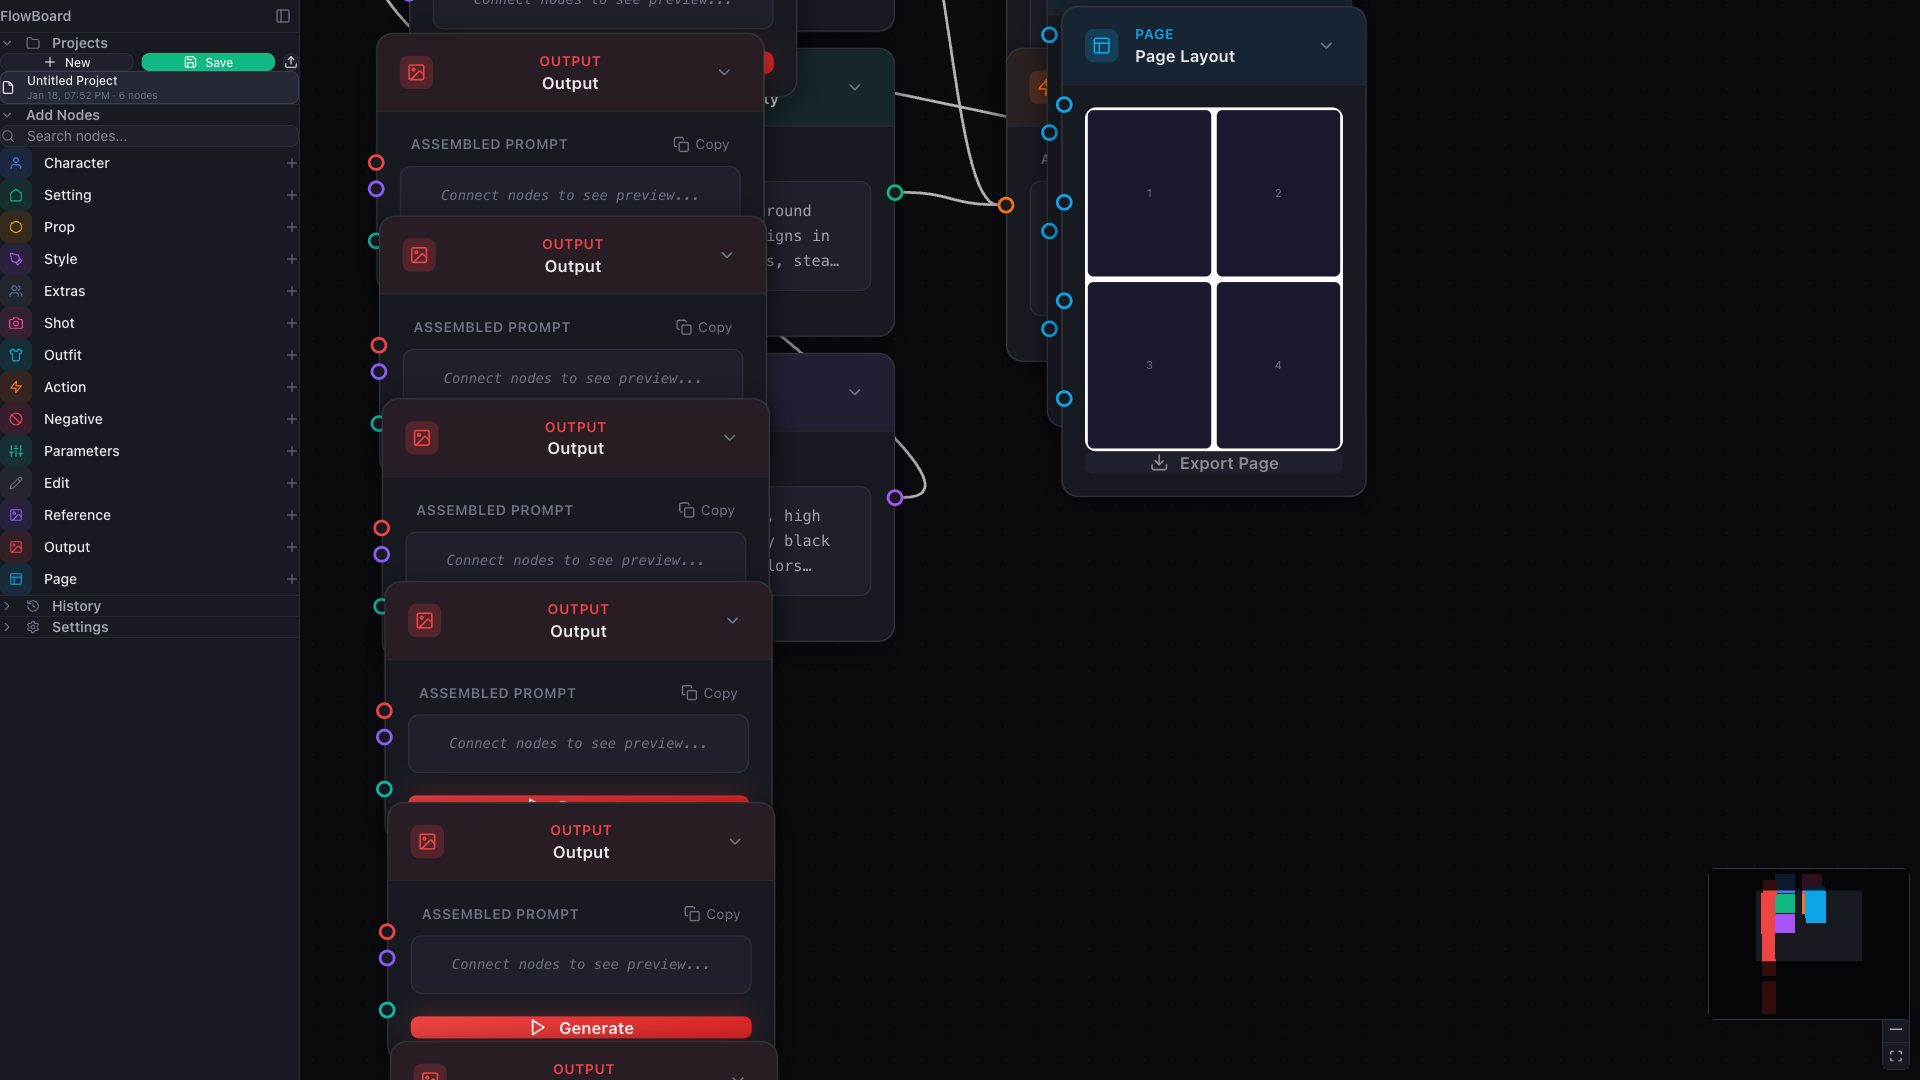Viewport: 1920px width, 1080px height.
Task: Select page panel 1 in layout
Action: click(1149, 193)
